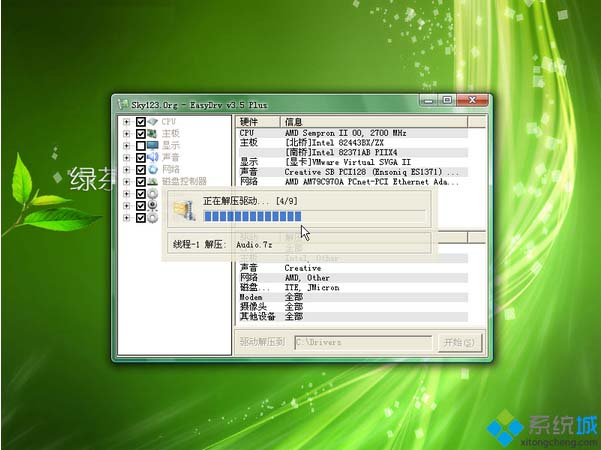Image resolution: width=601 pixels, height=450 pixels.
Task: Expand the CPU tree node
Action: coord(126,122)
